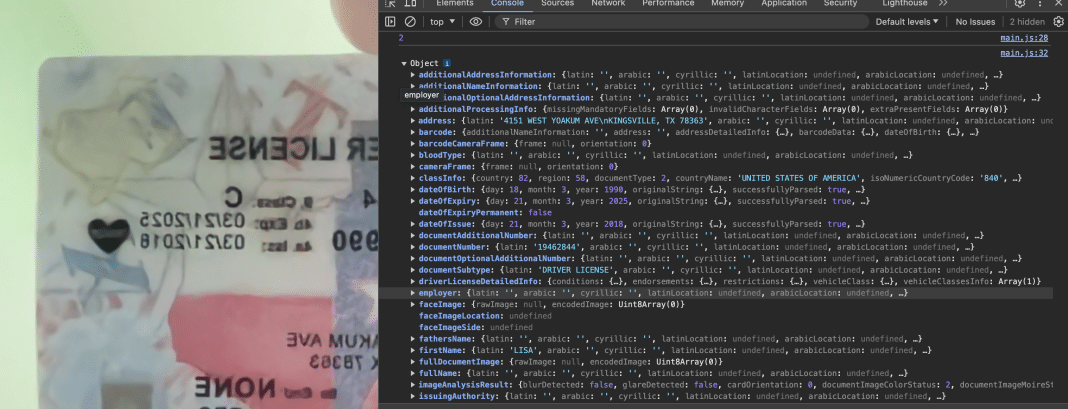Collapse the logged Object root arrow
The width and height of the screenshot is (1068, 409).
pos(404,63)
